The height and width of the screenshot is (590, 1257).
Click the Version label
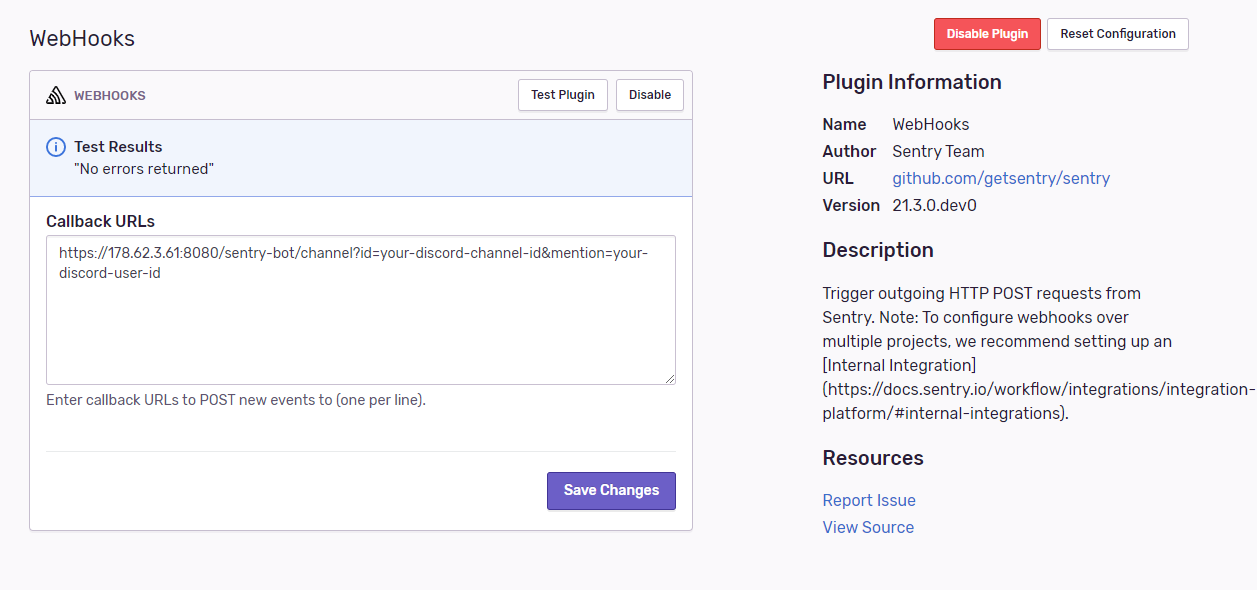(x=851, y=206)
